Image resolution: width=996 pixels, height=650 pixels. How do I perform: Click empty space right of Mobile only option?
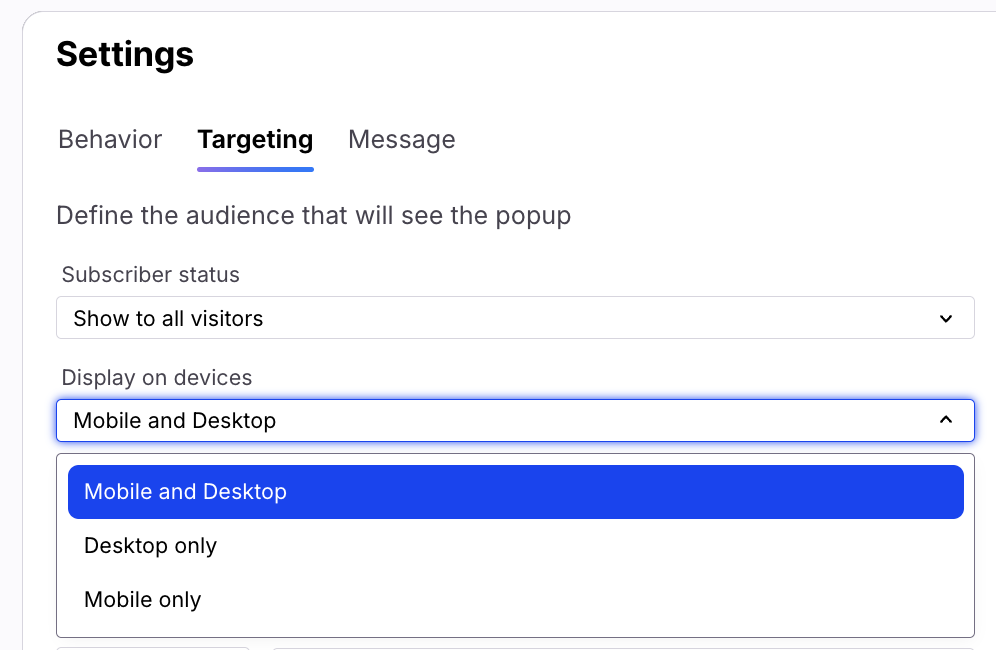(600, 600)
